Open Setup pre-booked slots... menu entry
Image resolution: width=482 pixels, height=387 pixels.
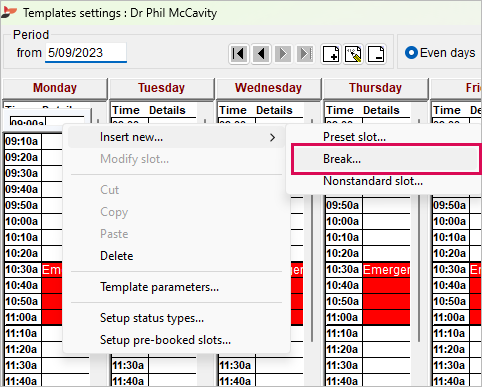165,340
